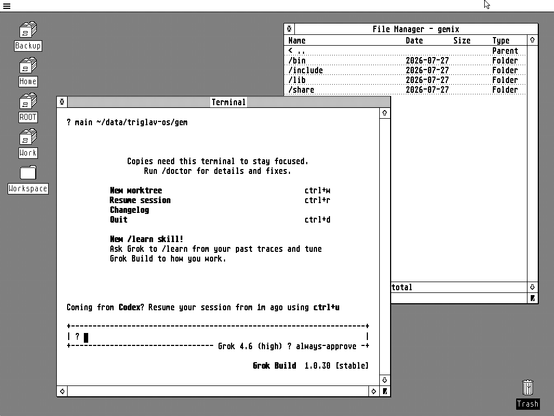Click the Terminal prompt input box
This screenshot has height=416, width=554.
point(218,336)
